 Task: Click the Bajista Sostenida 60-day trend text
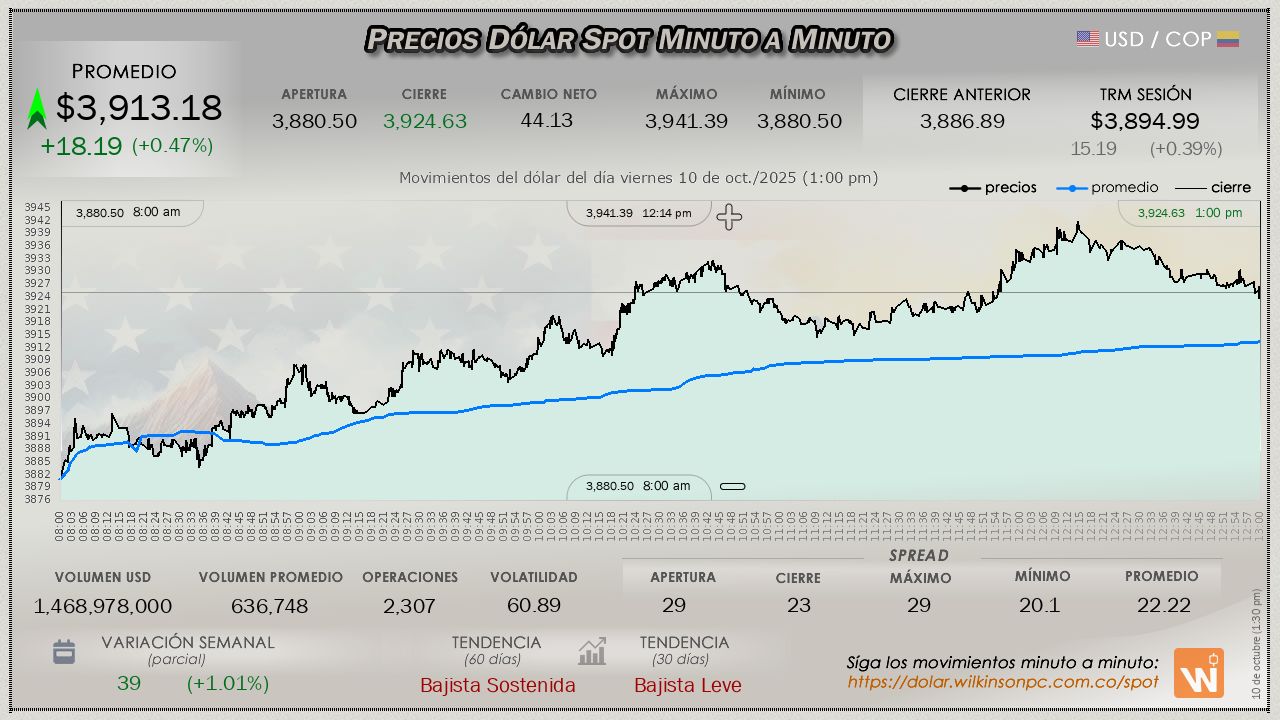point(497,685)
